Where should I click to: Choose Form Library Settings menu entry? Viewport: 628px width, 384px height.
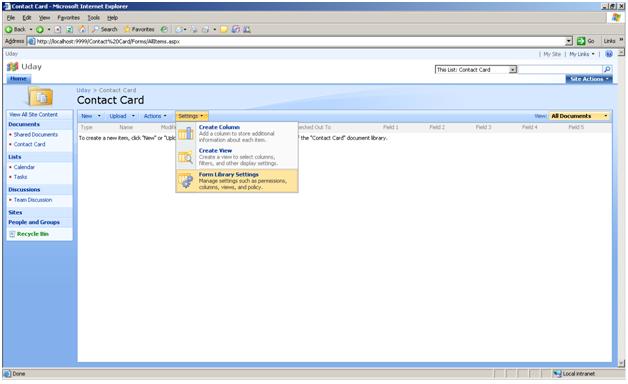[x=237, y=181]
